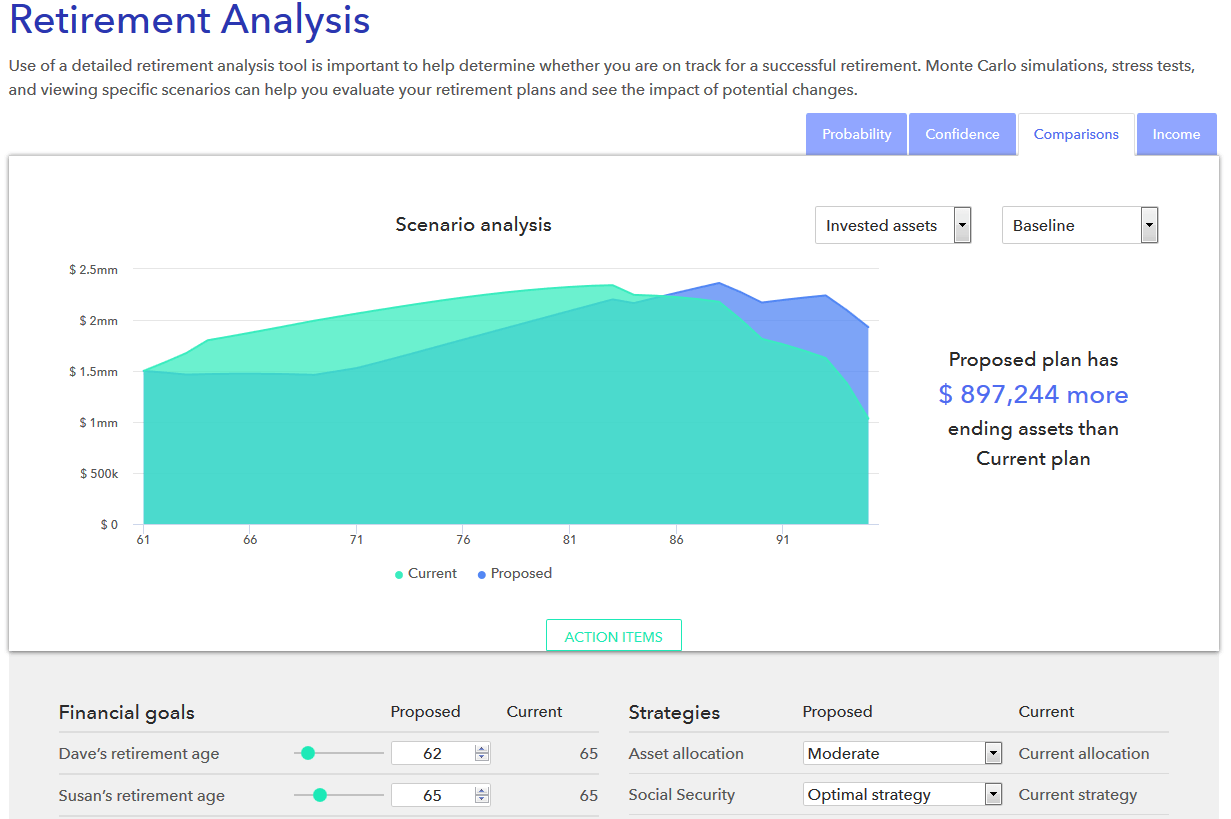Switch to the Income tab
This screenshot has height=819, width=1231.
pos(1176,134)
